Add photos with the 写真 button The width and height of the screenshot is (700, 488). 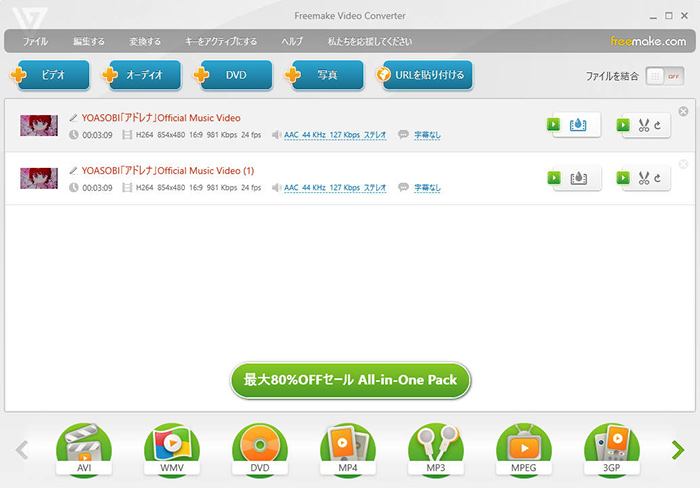[x=324, y=75]
